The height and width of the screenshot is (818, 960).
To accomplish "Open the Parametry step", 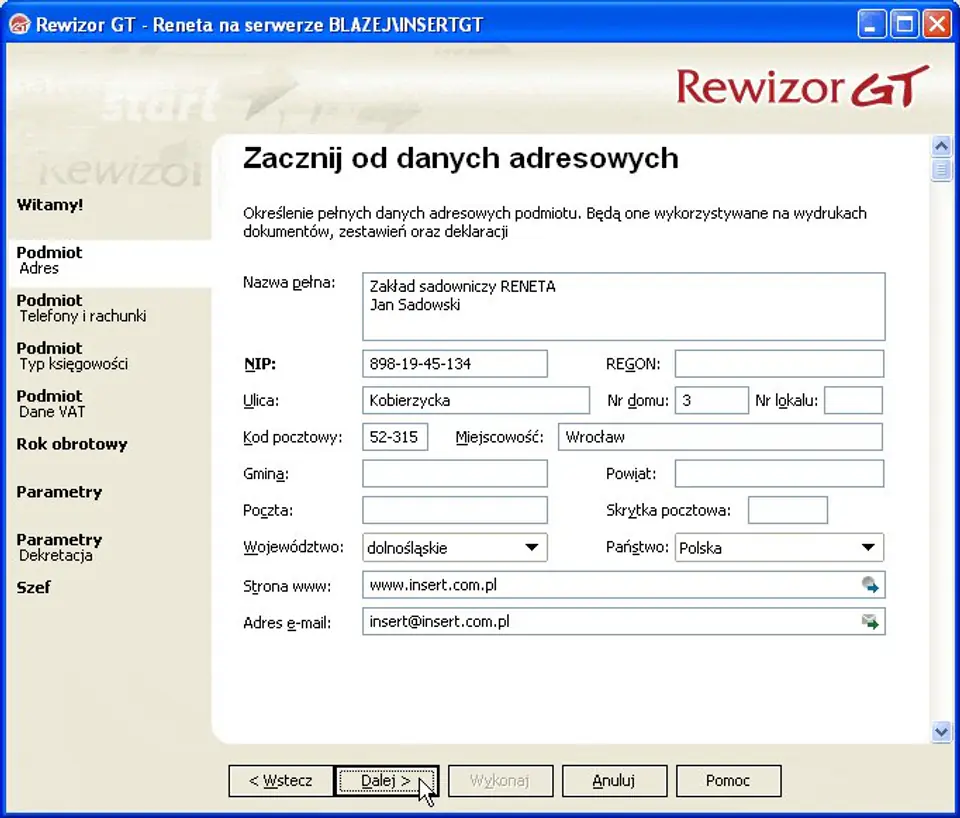I will pos(59,492).
